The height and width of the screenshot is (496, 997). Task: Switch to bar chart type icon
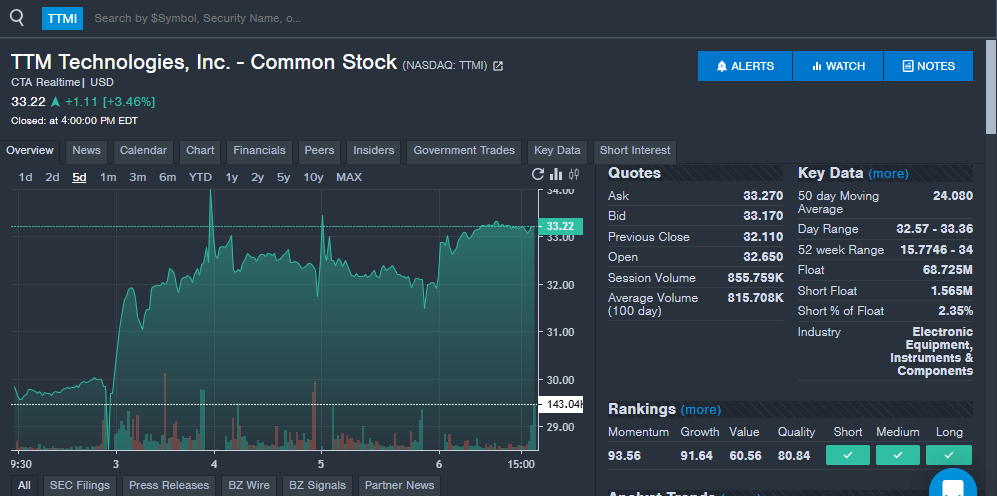[x=556, y=174]
